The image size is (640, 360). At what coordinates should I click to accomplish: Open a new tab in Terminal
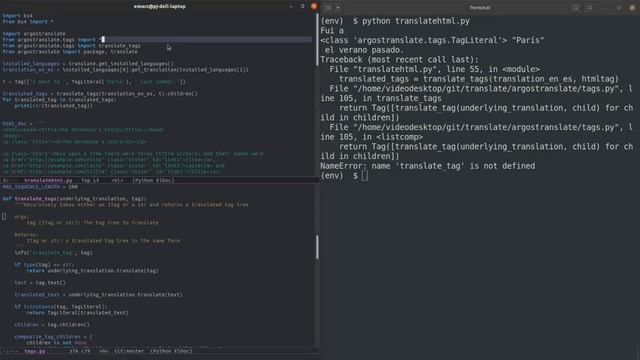pyautogui.click(x=328, y=7)
